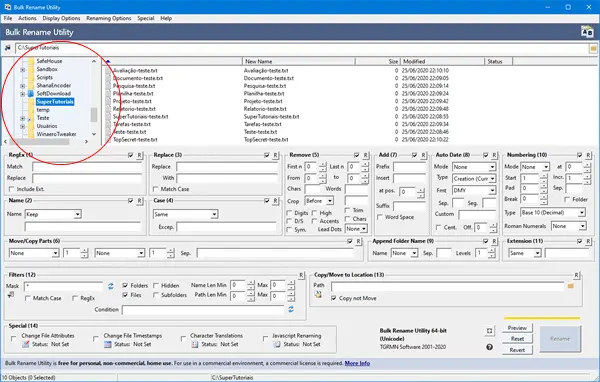Click the folder icon at the path bar's right end
The width and height of the screenshot is (600, 382).
593,49
